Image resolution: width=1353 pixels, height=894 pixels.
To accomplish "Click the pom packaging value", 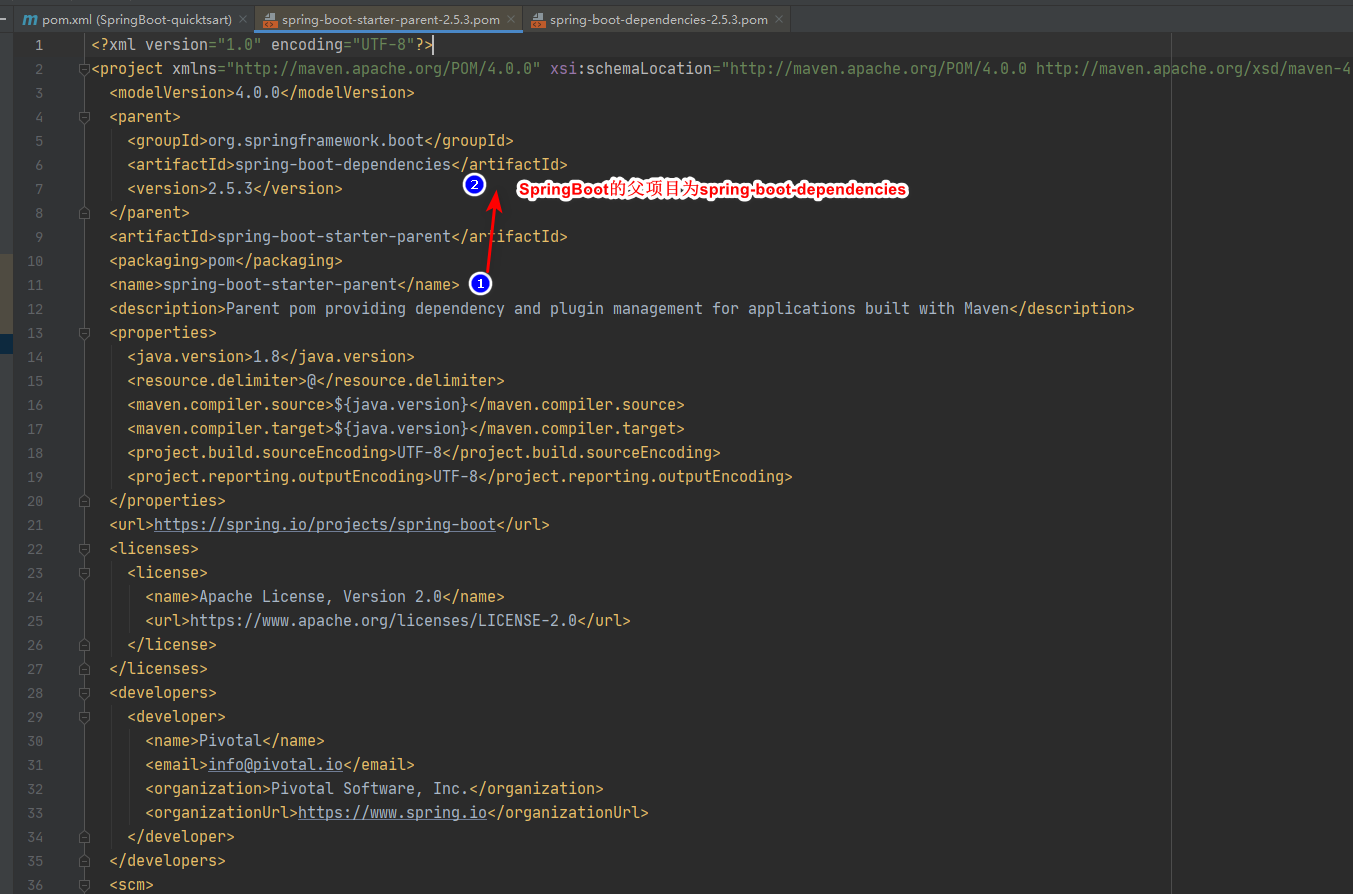I will tap(221, 261).
